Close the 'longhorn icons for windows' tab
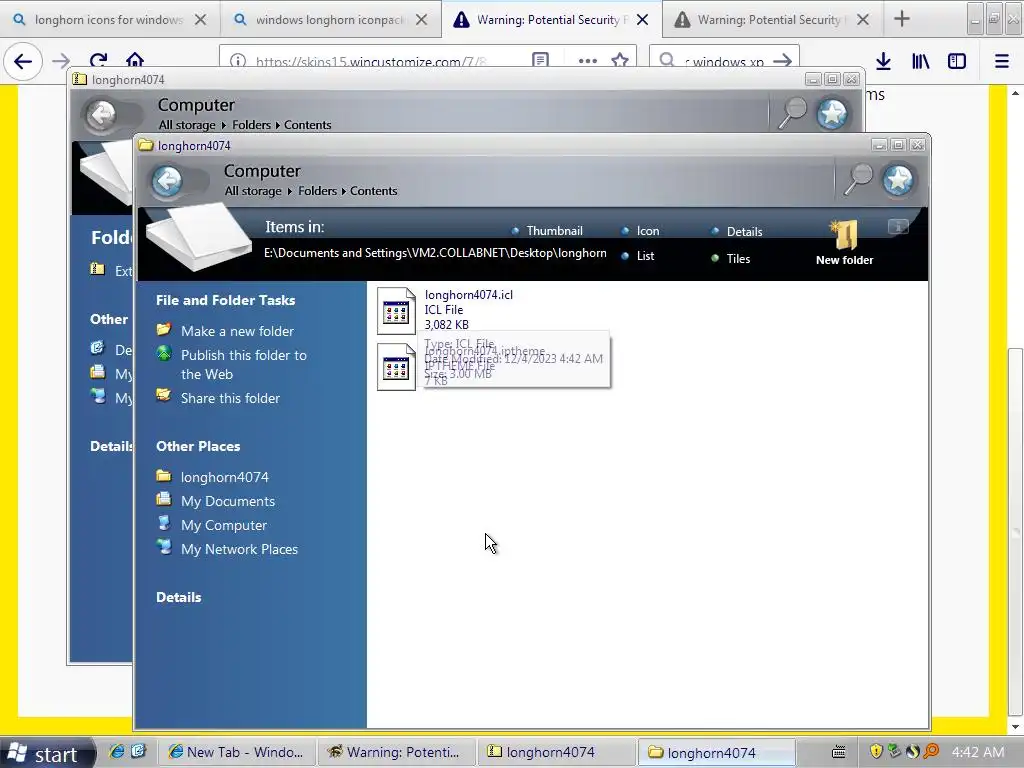This screenshot has width=1024, height=768. pyautogui.click(x=200, y=20)
